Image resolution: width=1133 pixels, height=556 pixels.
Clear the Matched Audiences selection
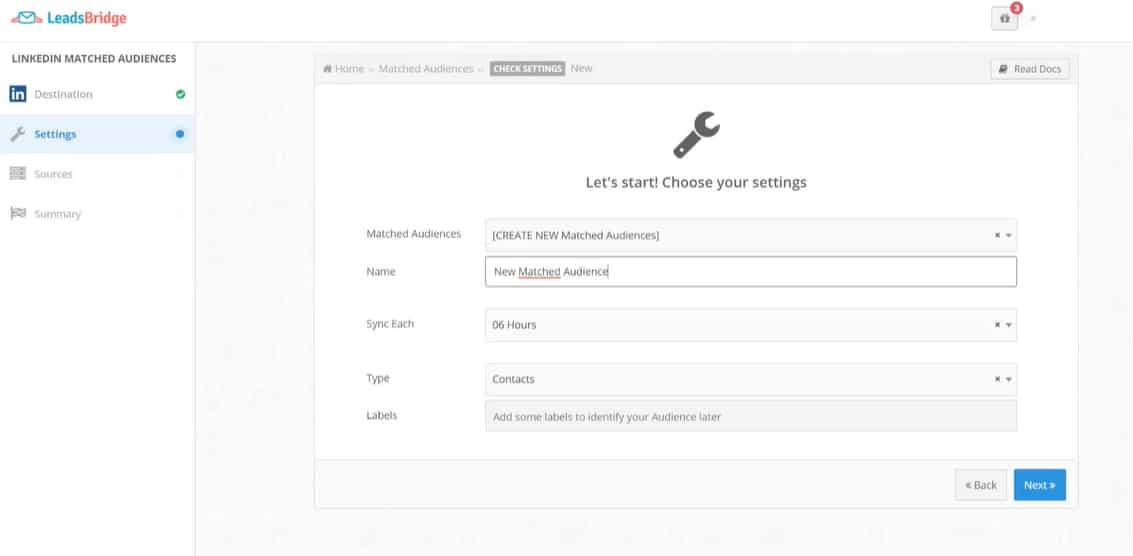(997, 235)
